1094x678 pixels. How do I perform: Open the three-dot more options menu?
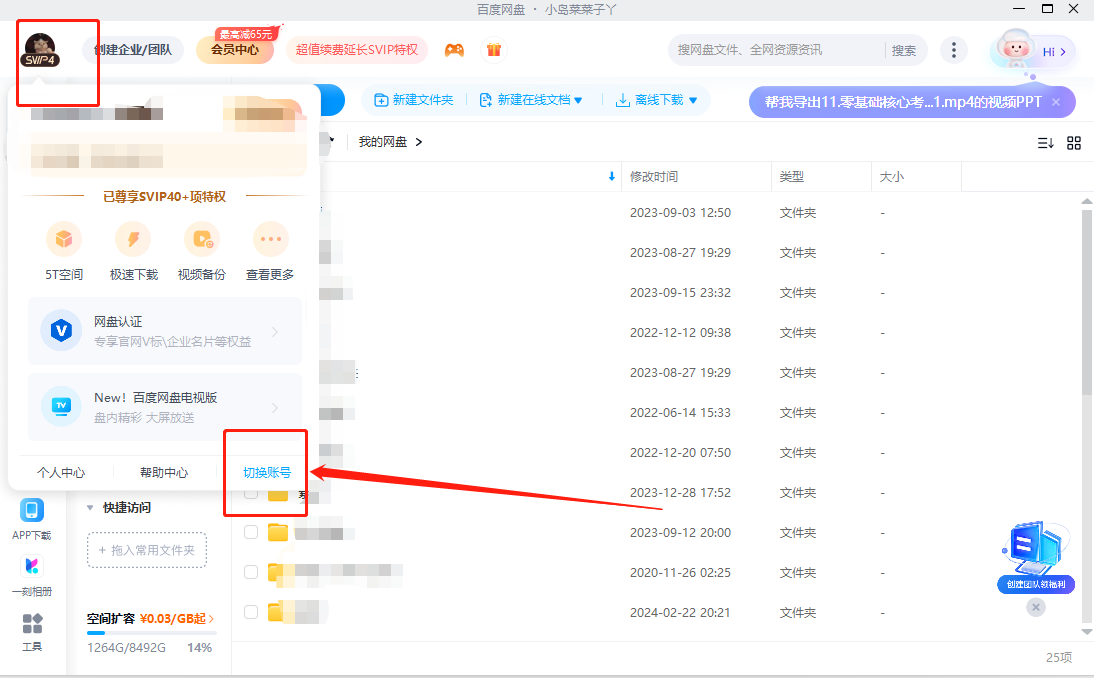tap(955, 50)
